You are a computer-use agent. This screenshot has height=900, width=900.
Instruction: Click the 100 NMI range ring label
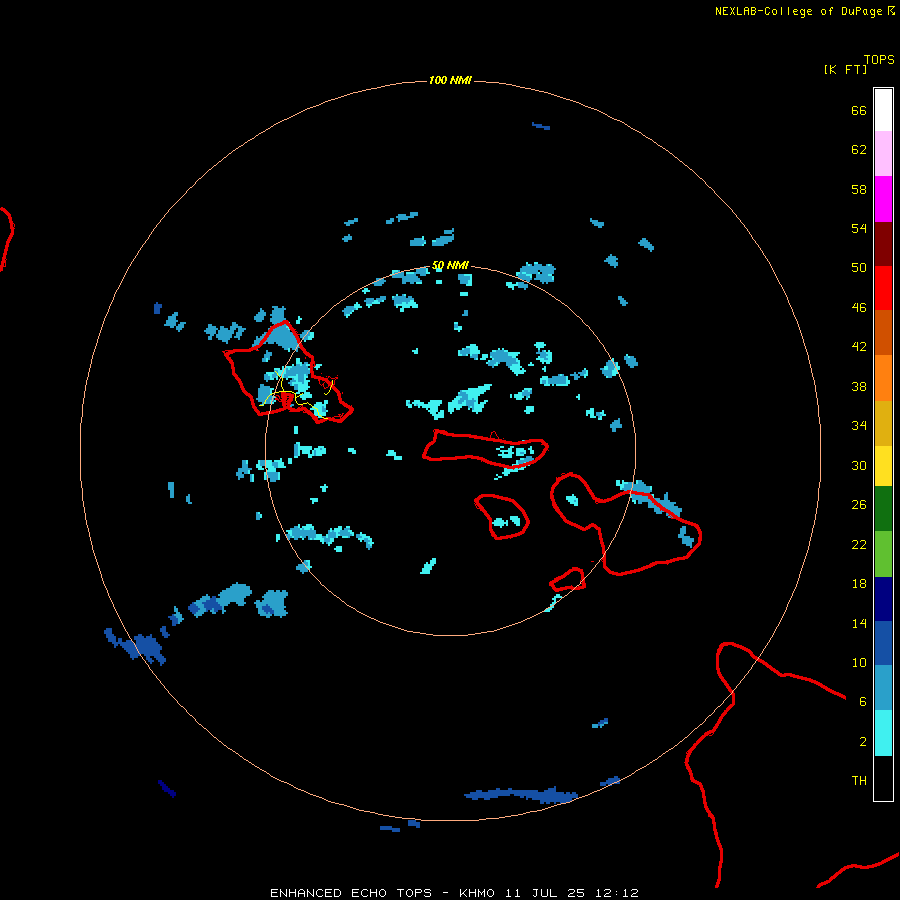tap(450, 80)
